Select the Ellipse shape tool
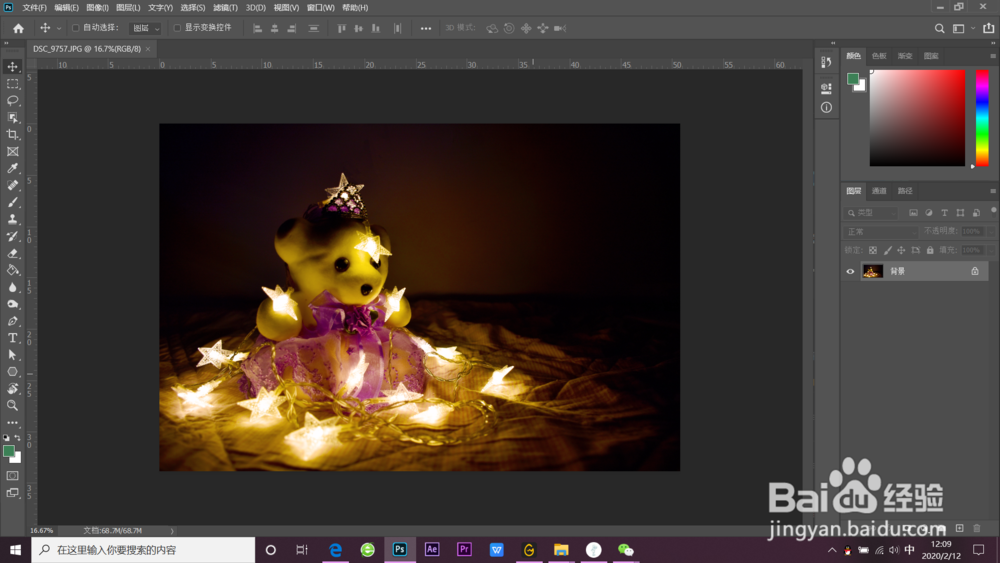Image resolution: width=1000 pixels, height=563 pixels. tap(12, 372)
